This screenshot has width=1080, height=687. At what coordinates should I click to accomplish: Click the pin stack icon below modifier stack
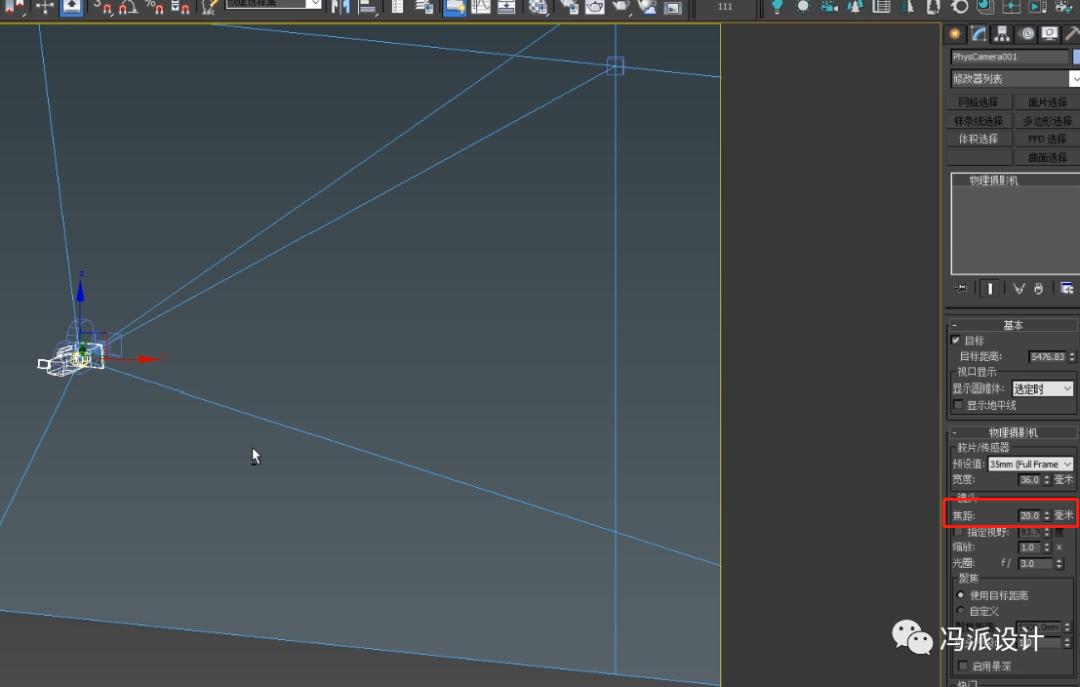[962, 288]
